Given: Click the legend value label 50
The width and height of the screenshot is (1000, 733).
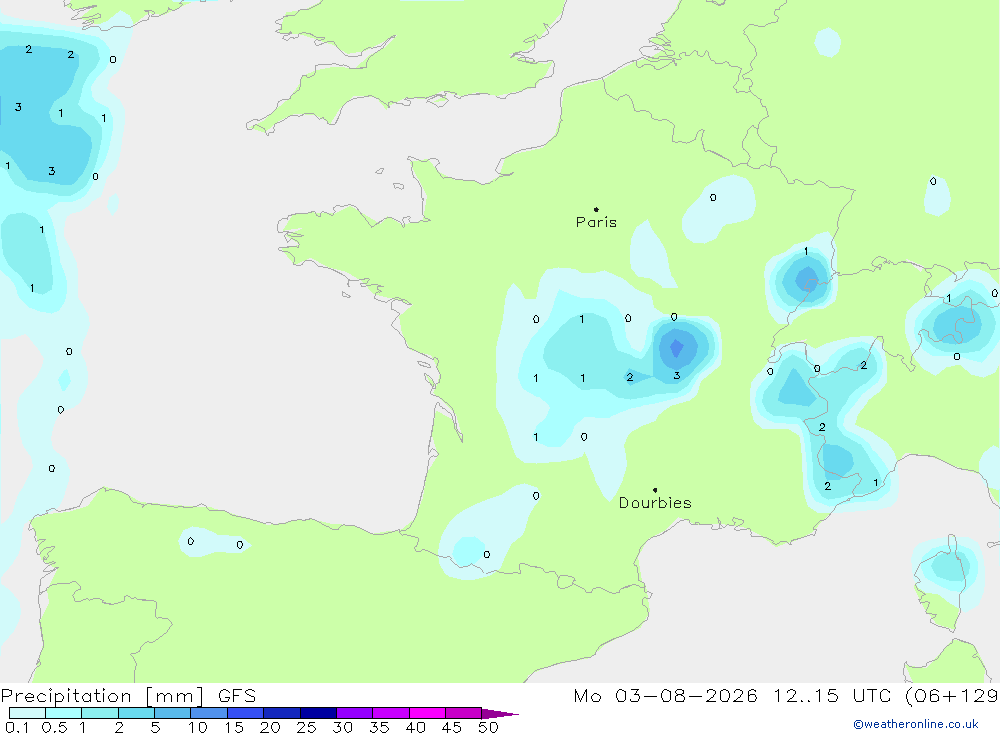Looking at the screenshot, I should [x=488, y=727].
